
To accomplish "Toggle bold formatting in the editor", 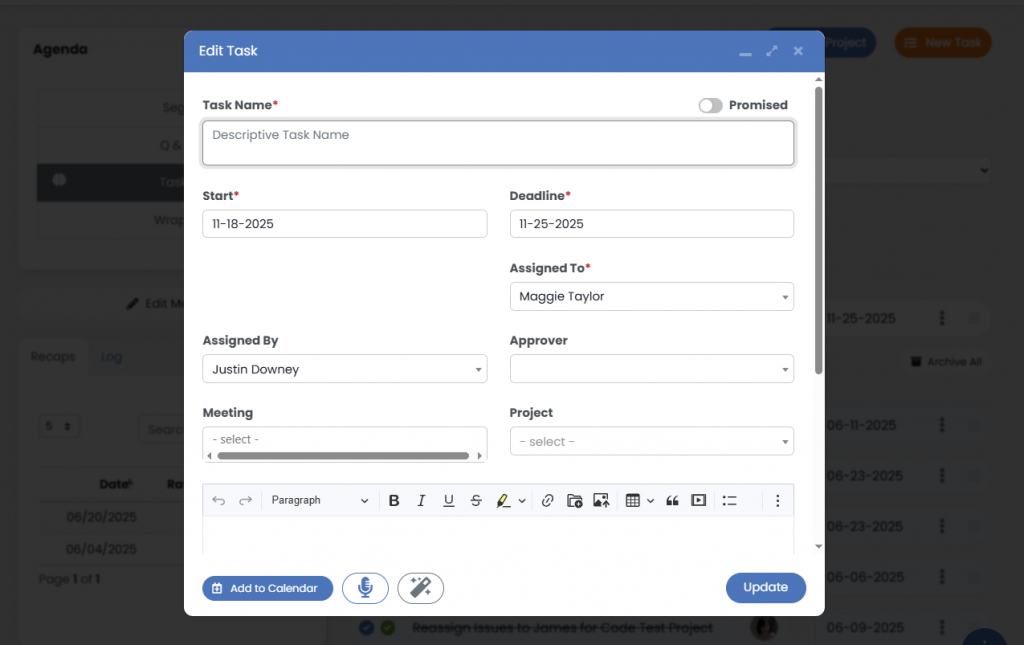I will [394, 500].
